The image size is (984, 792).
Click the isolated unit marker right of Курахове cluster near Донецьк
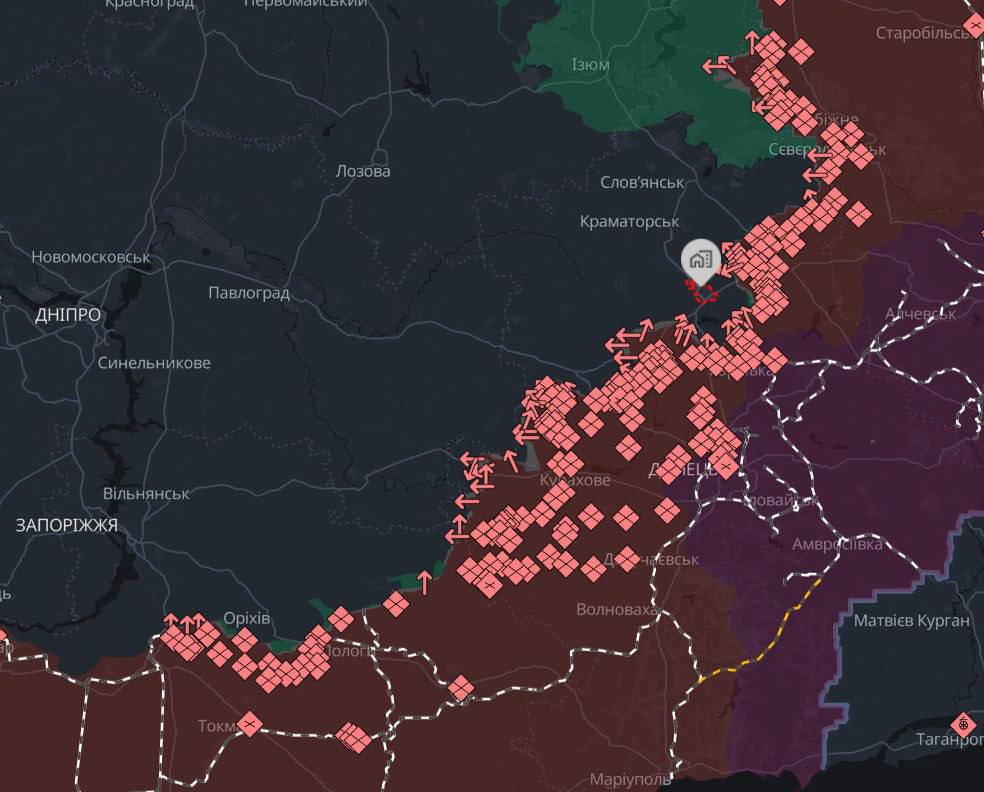click(x=668, y=510)
